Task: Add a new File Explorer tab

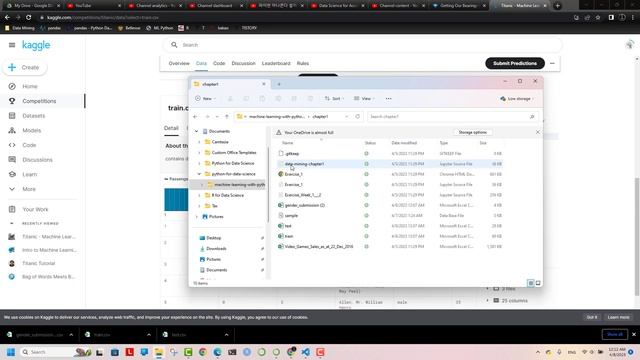Action: [x=279, y=84]
